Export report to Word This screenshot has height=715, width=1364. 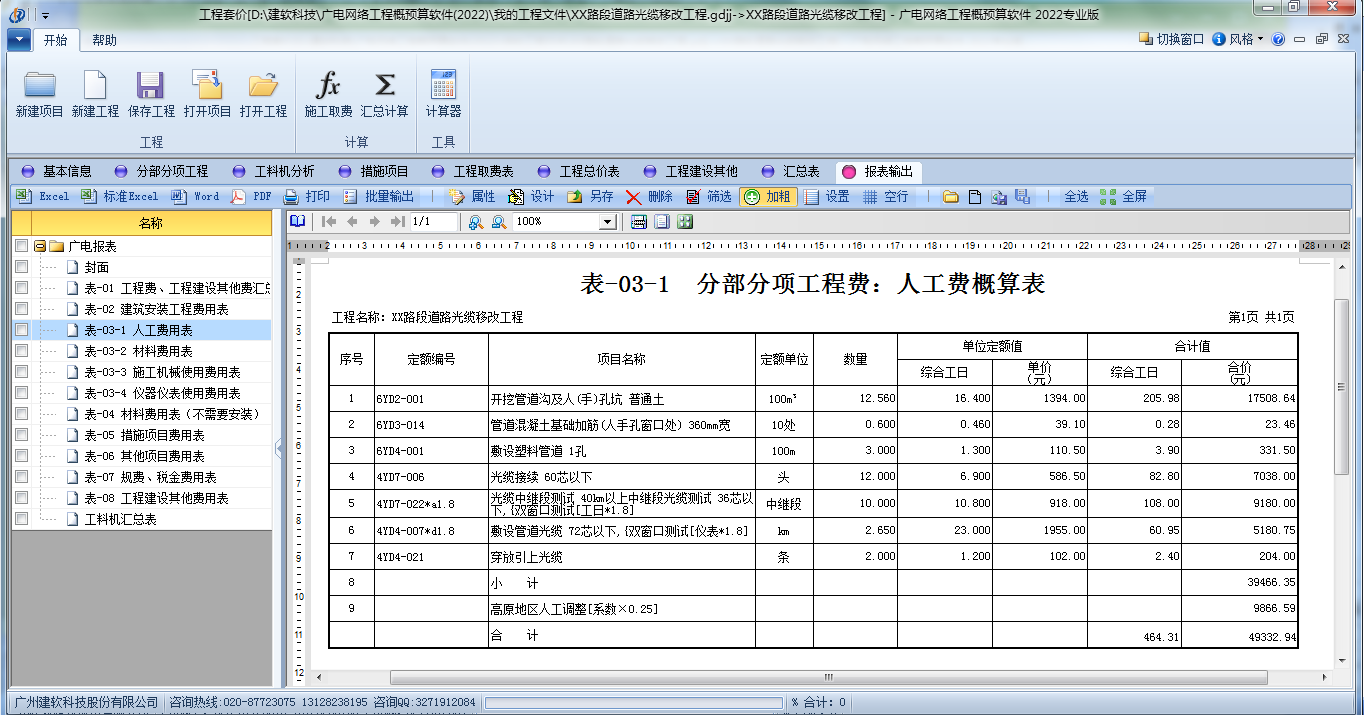point(195,197)
